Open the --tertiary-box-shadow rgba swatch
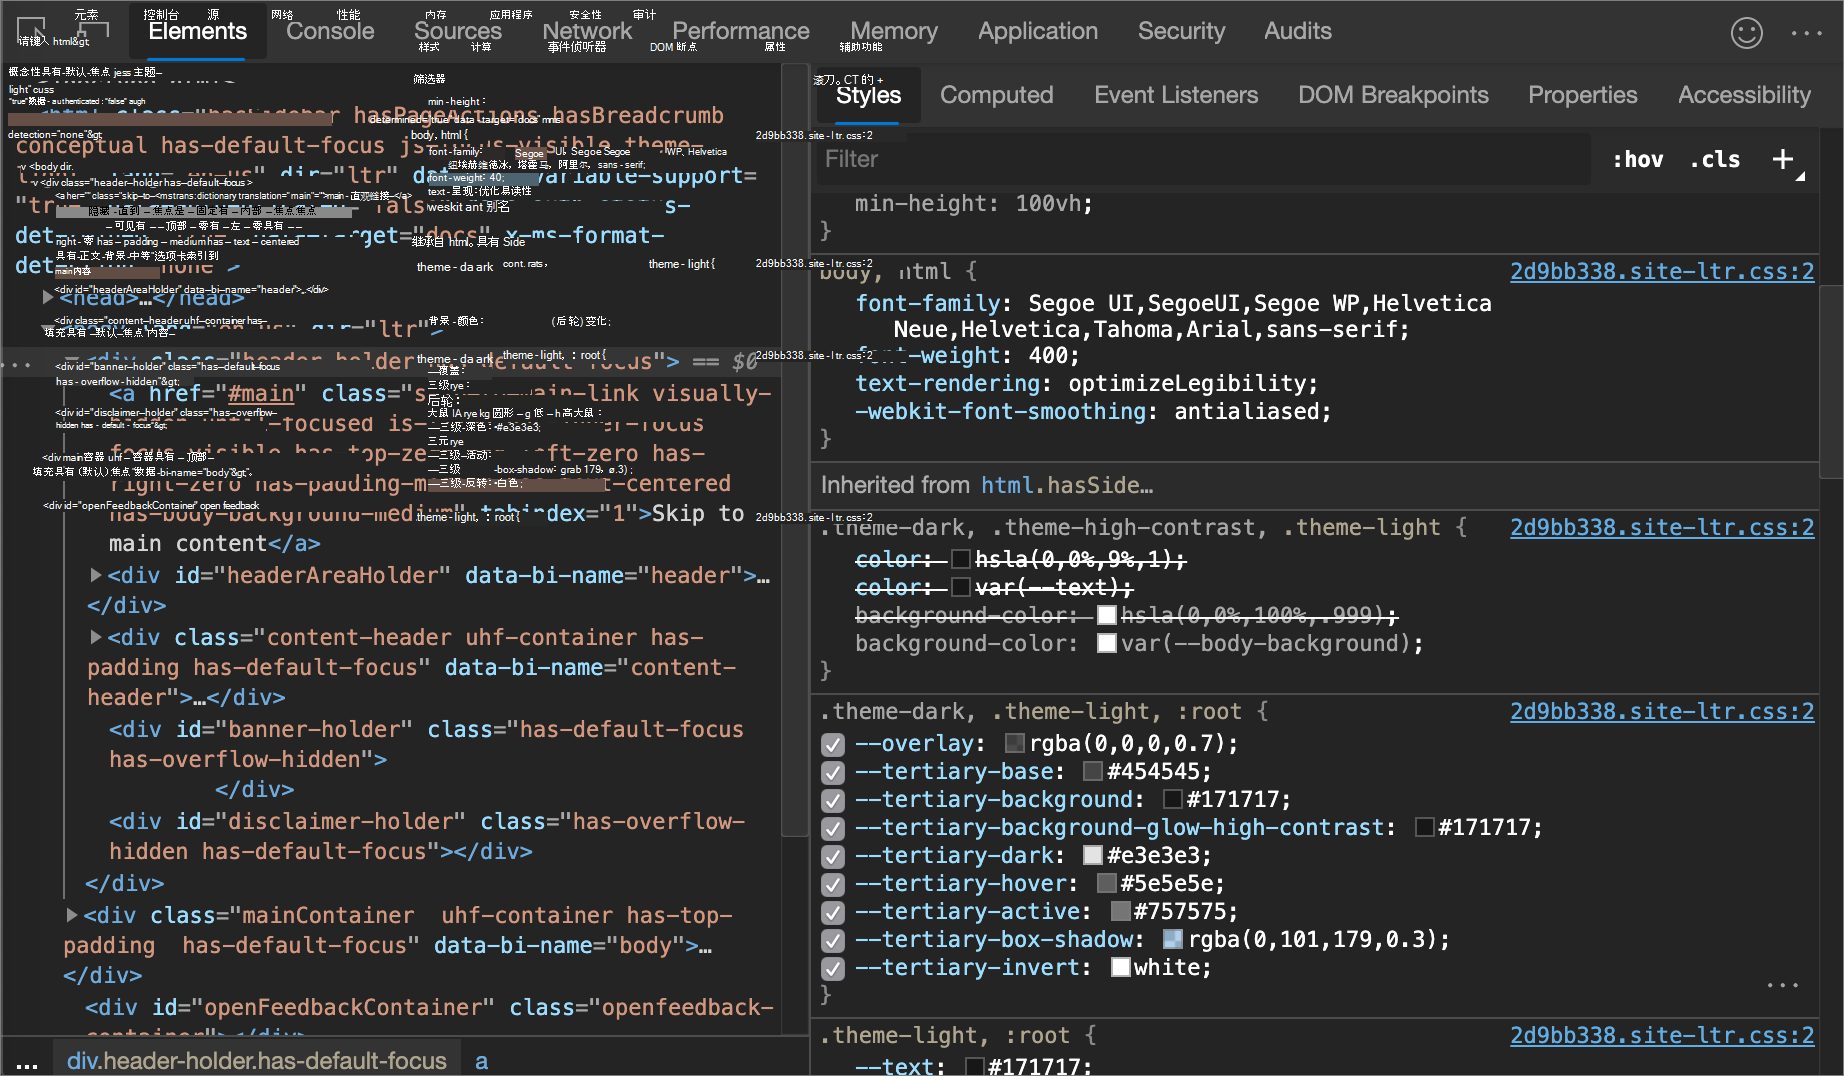Screen dimensions: 1844x1076 (1173, 939)
